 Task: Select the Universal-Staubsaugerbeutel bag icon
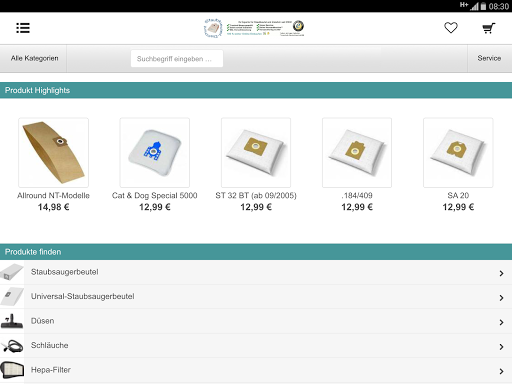[12, 297]
